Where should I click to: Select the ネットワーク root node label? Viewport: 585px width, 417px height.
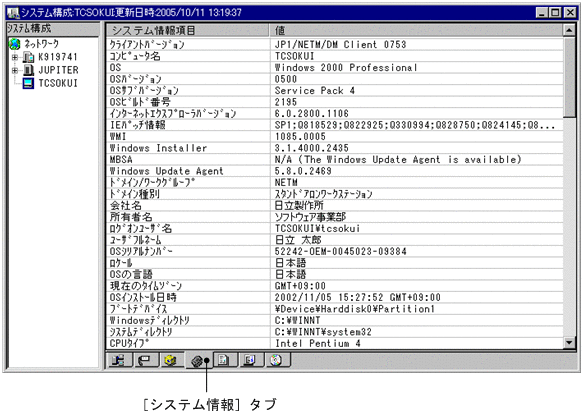[42, 44]
